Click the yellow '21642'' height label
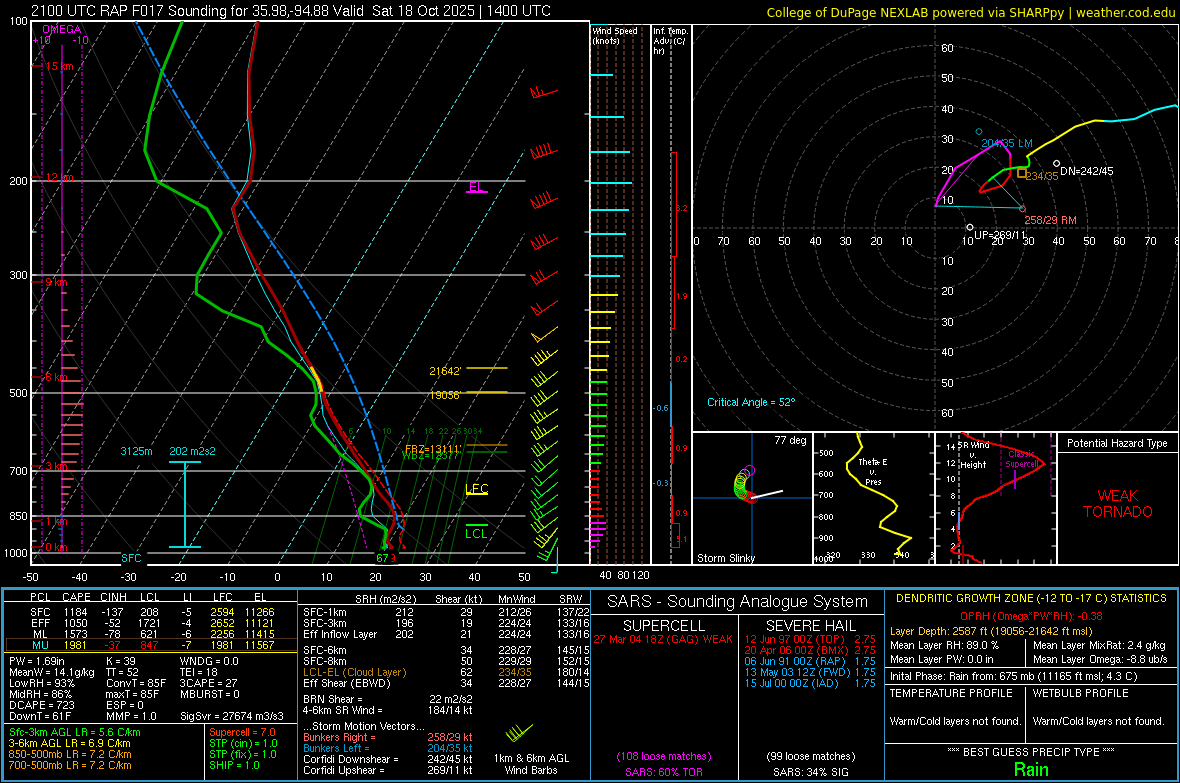 point(445,371)
